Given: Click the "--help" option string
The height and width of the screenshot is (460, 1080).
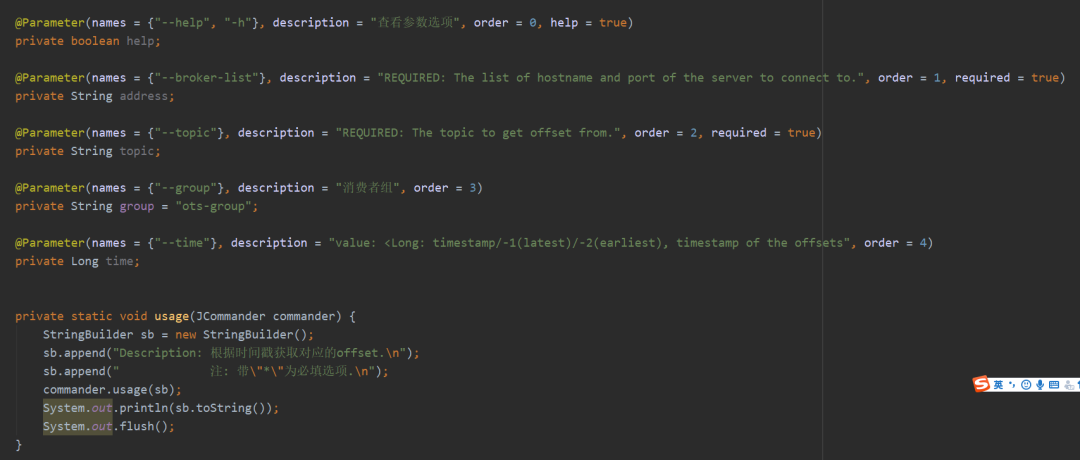Looking at the screenshot, I should 182,23.
